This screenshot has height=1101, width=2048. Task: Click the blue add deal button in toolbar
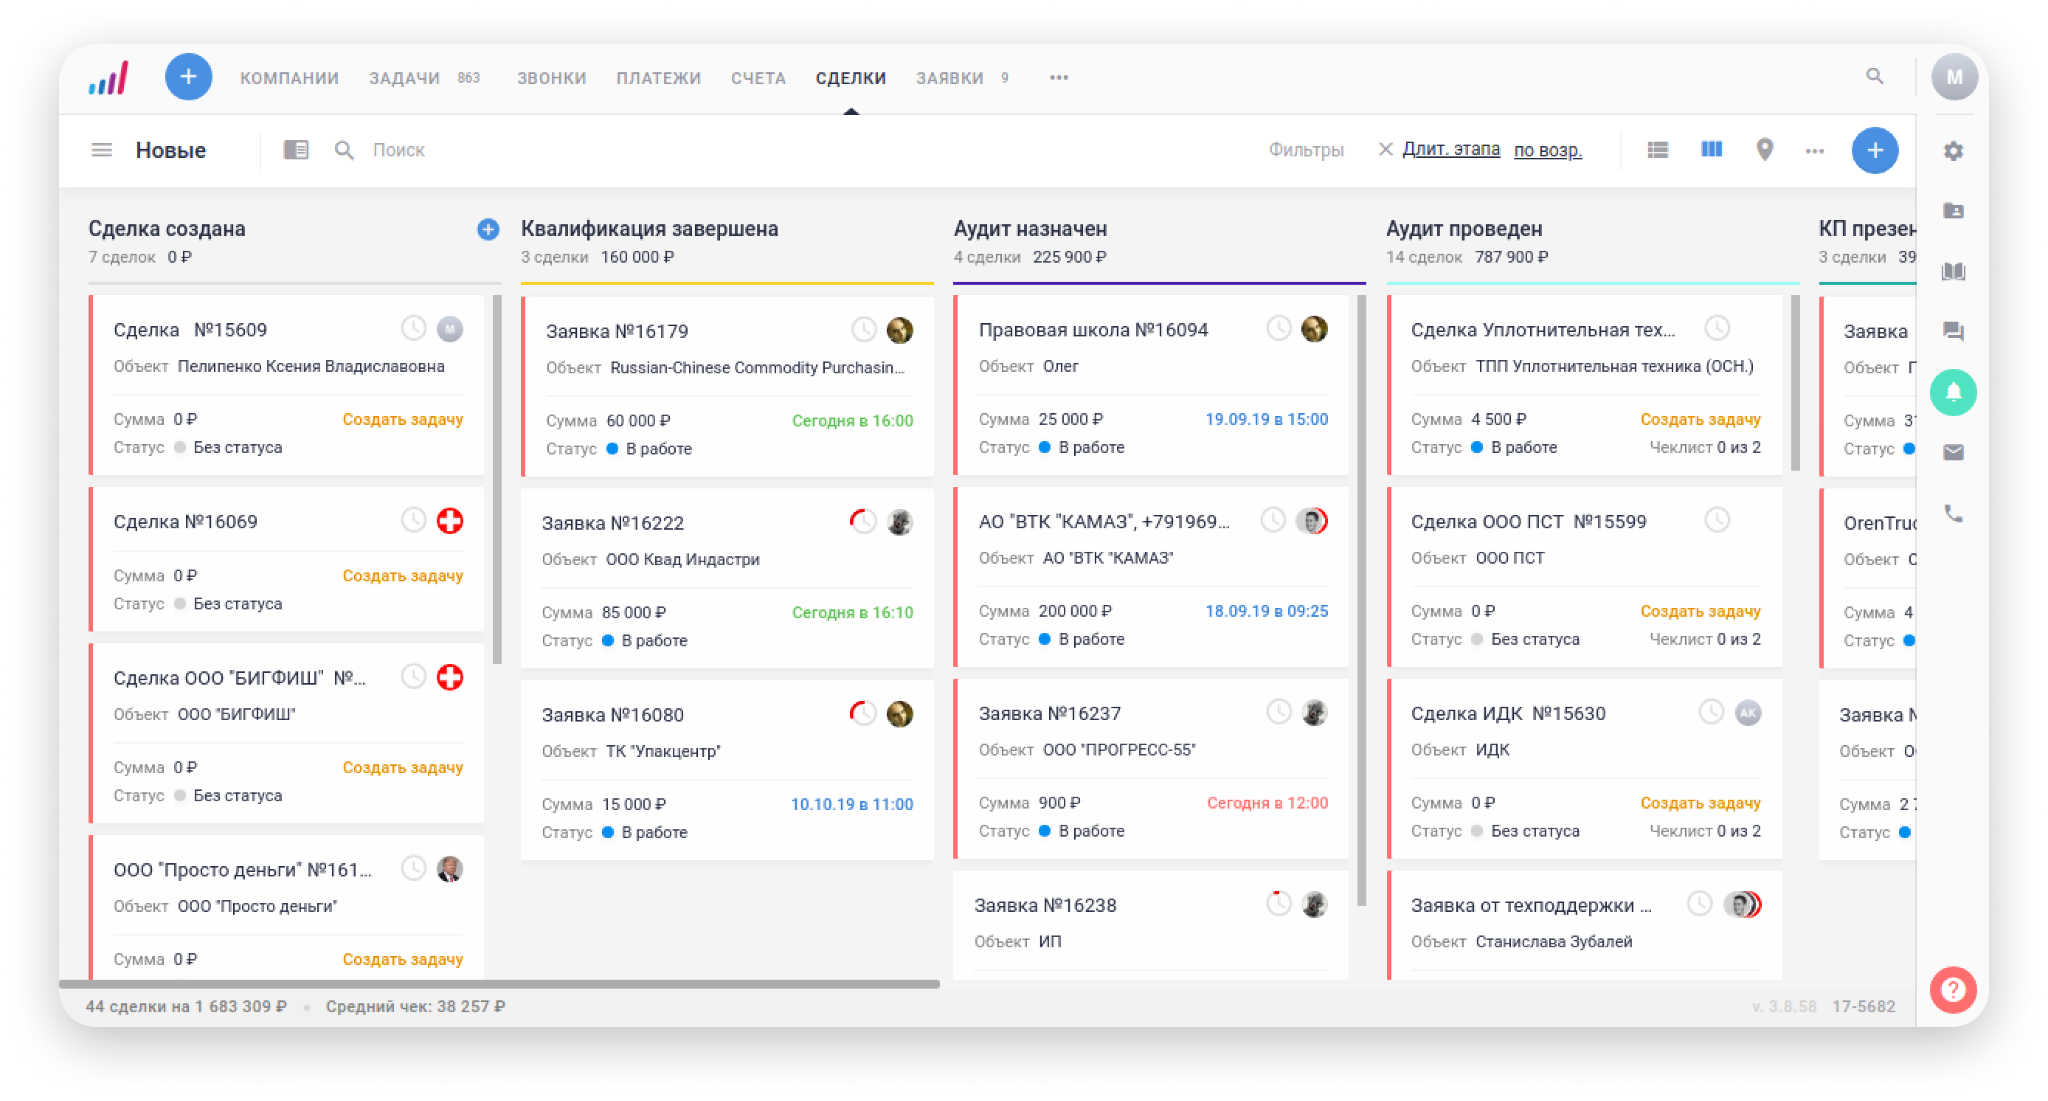tap(1875, 150)
